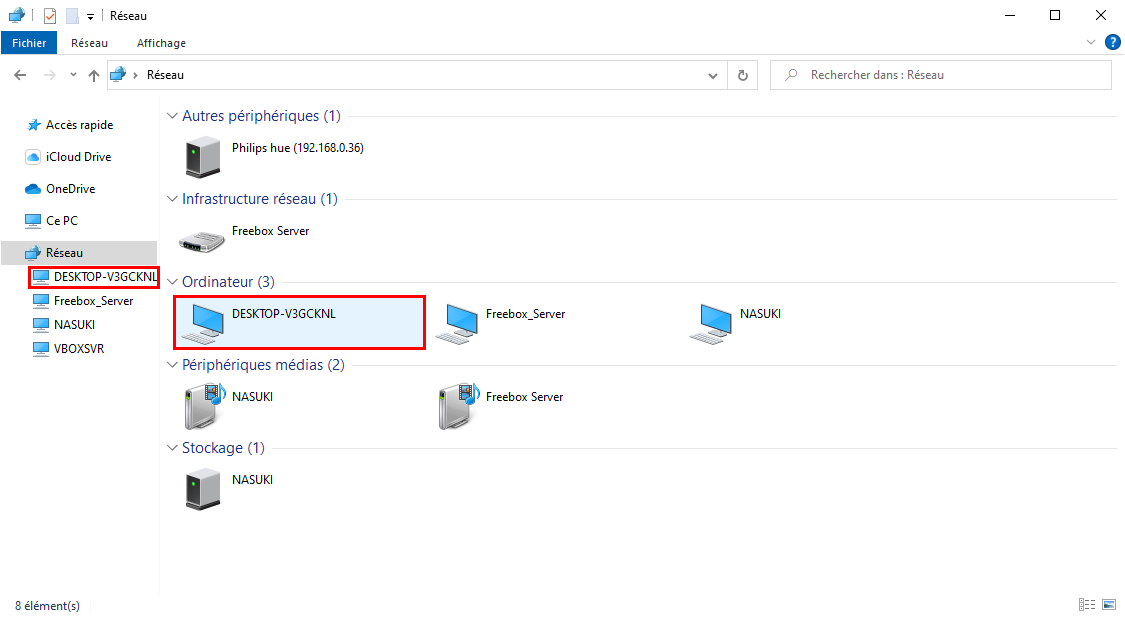Click the Réseau breadcrumb in address bar

pos(165,75)
